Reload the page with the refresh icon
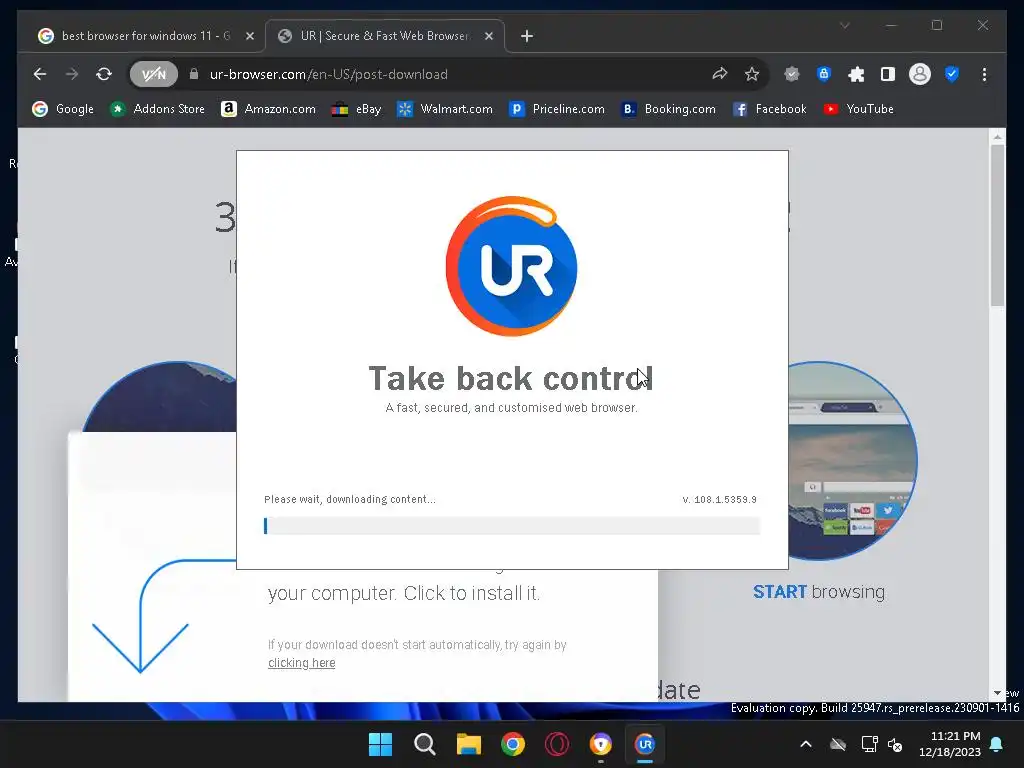 (104, 74)
